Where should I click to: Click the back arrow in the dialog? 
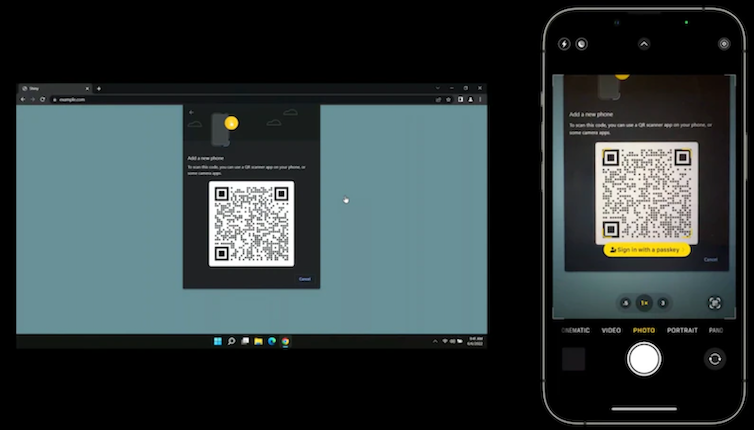coord(191,112)
